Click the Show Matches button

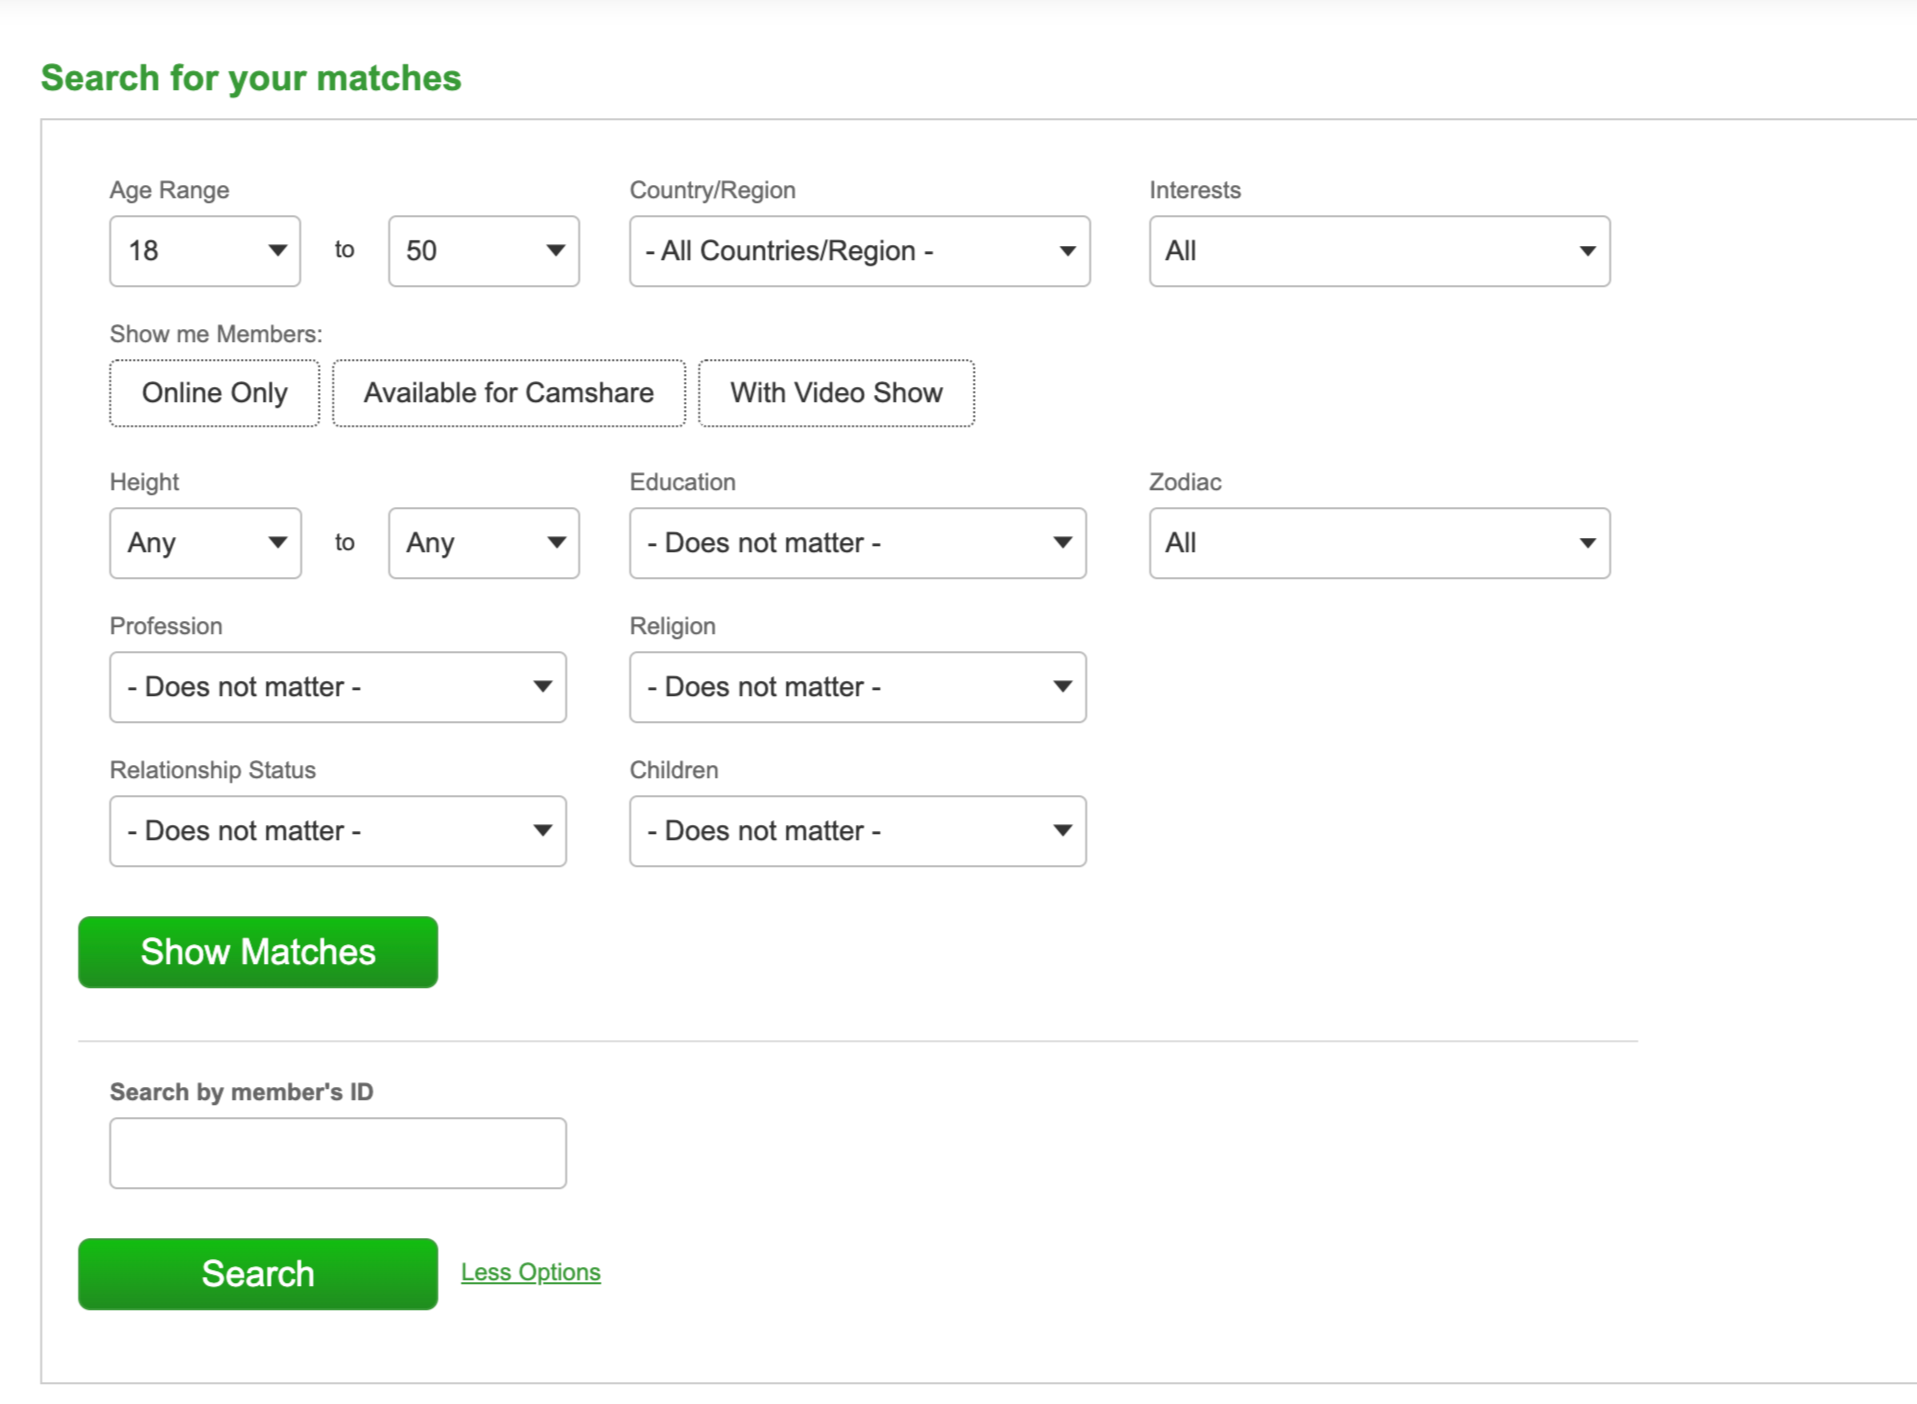[257, 952]
